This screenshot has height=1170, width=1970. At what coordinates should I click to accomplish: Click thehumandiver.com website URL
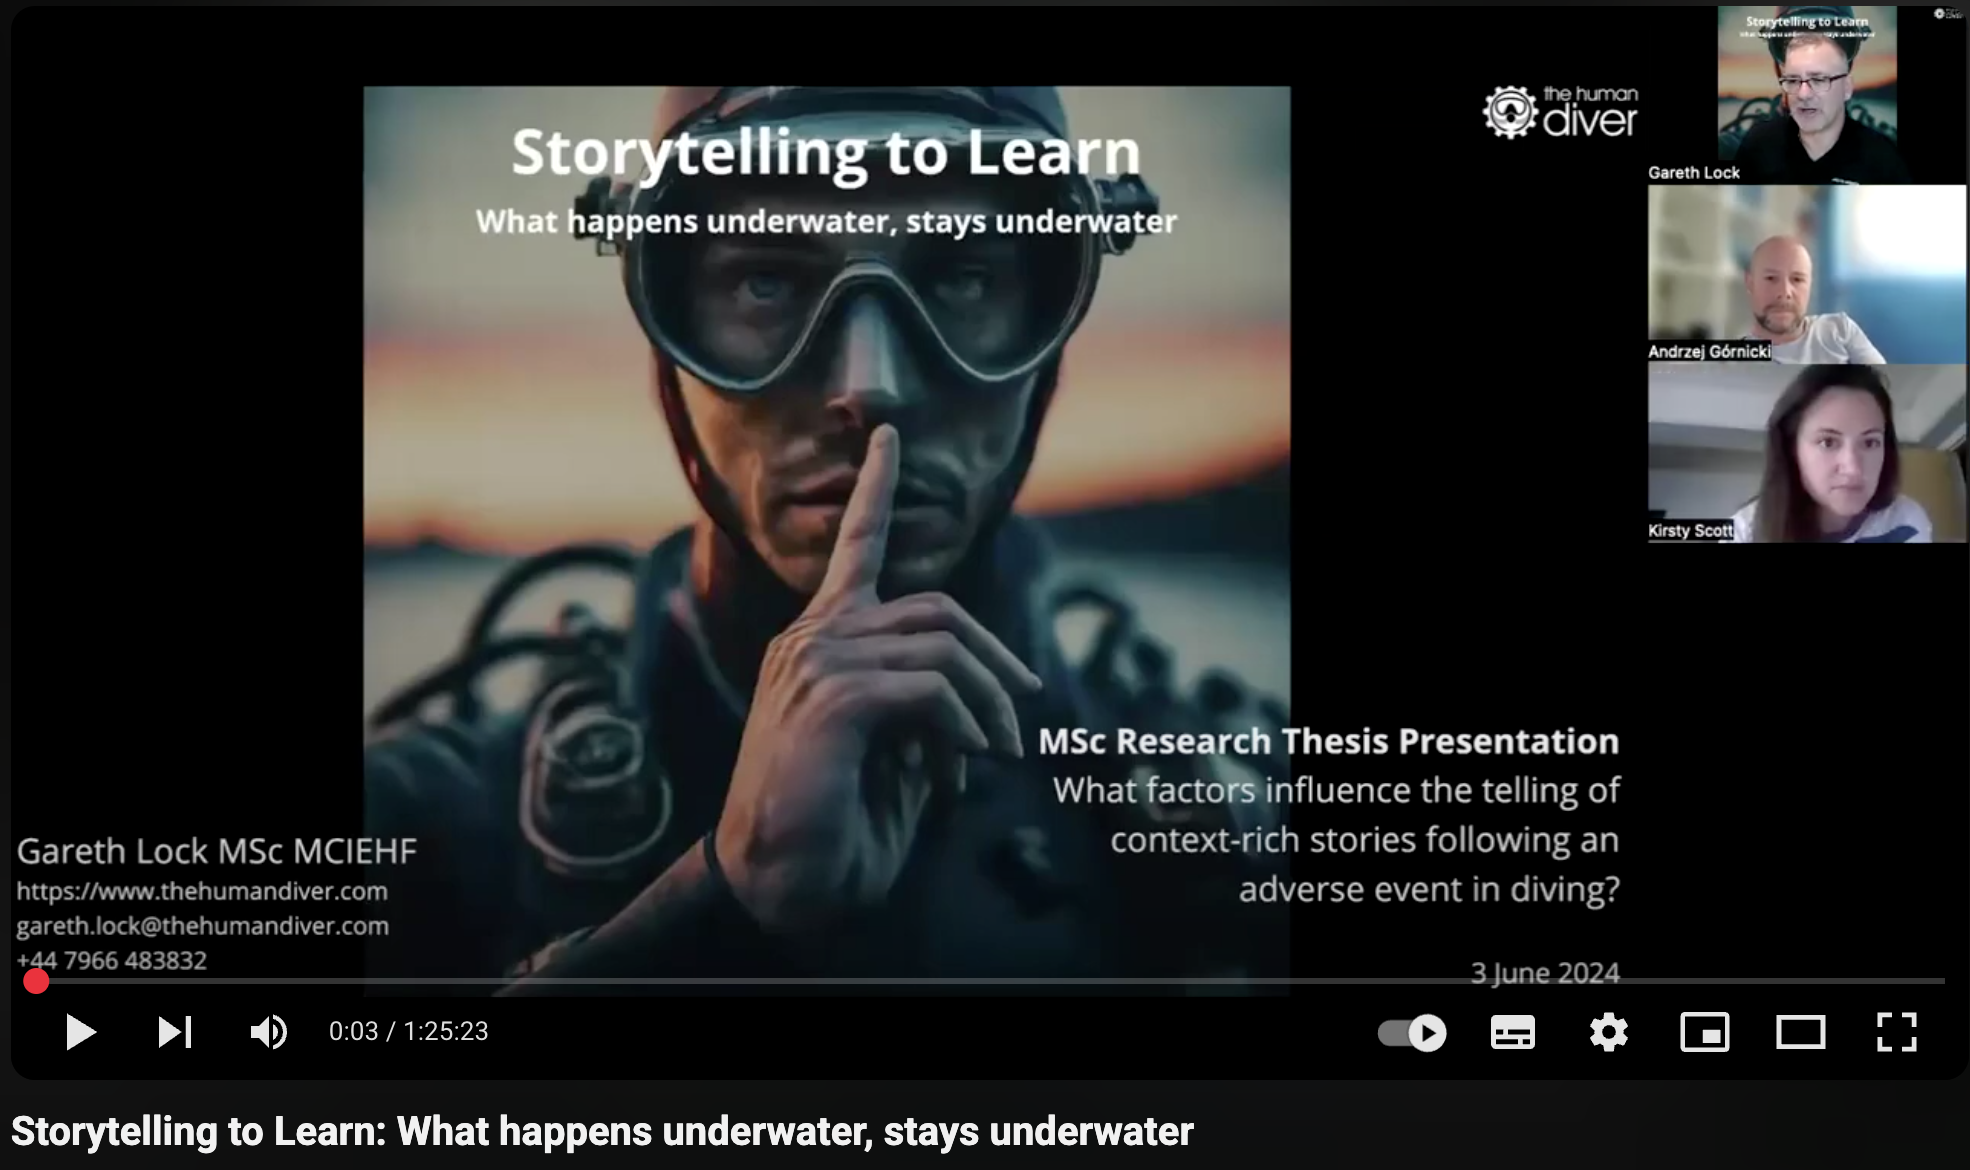click(202, 891)
